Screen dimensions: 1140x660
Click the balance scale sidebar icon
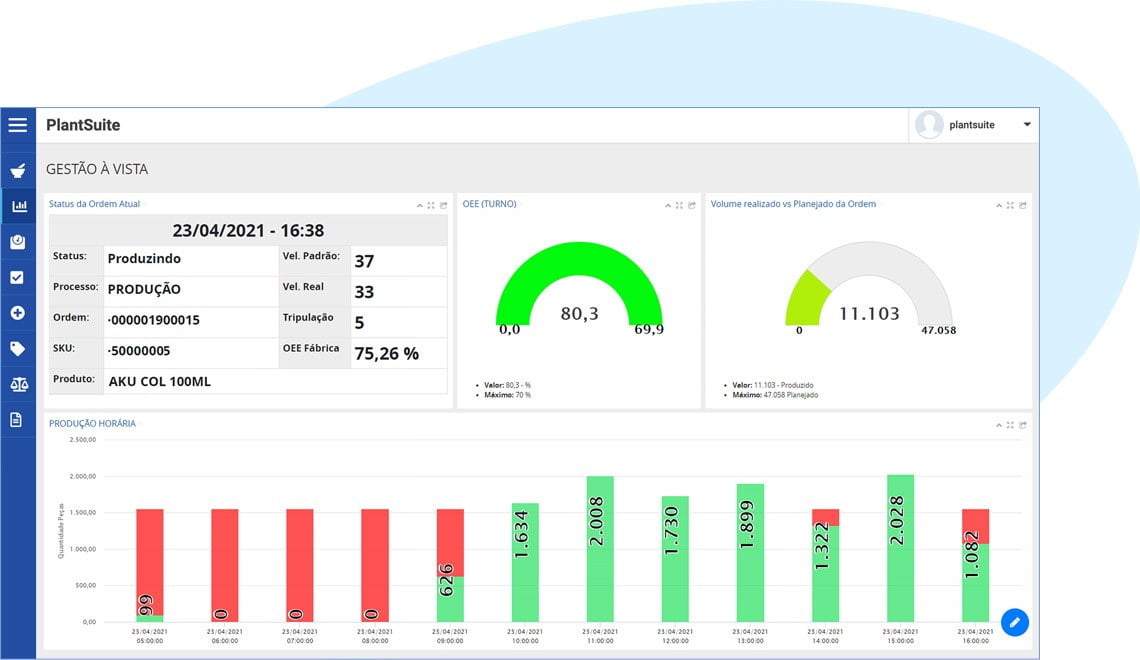coord(19,385)
